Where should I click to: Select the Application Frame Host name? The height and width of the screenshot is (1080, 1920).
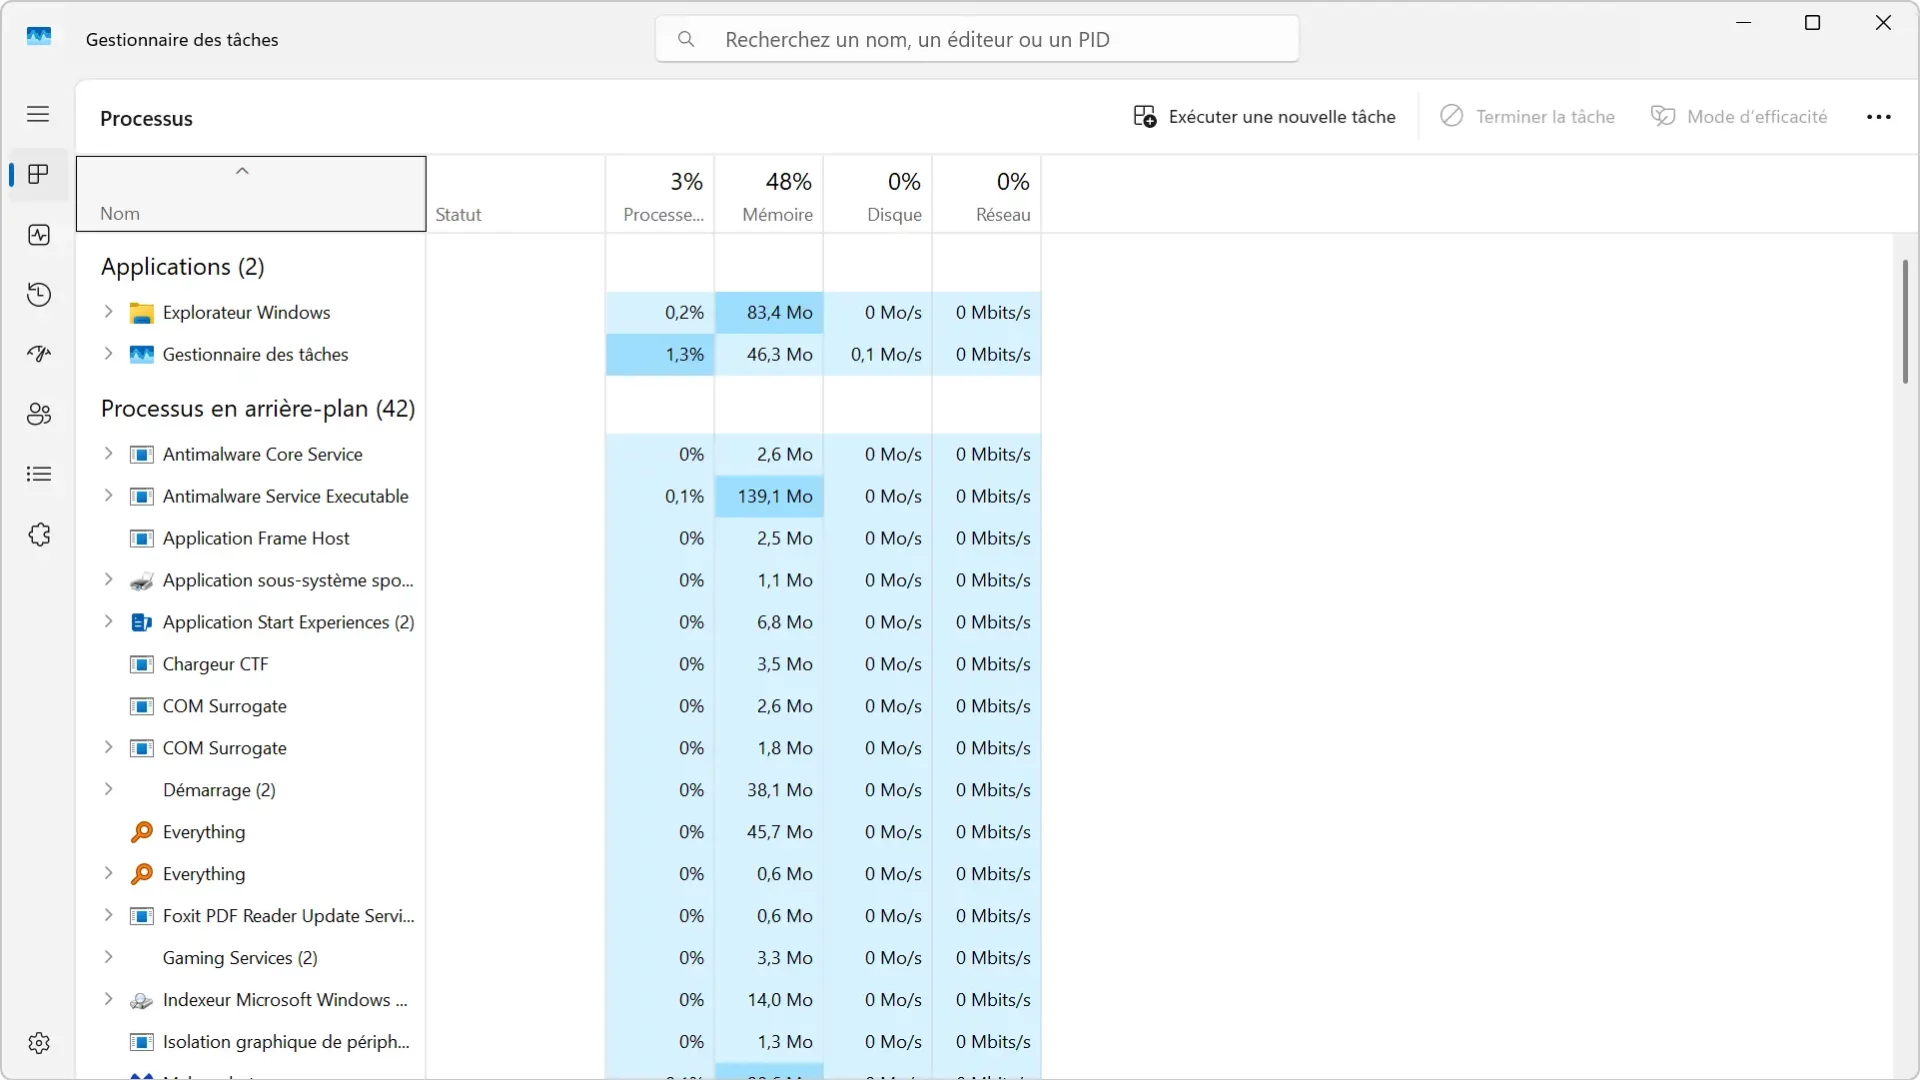(x=256, y=538)
